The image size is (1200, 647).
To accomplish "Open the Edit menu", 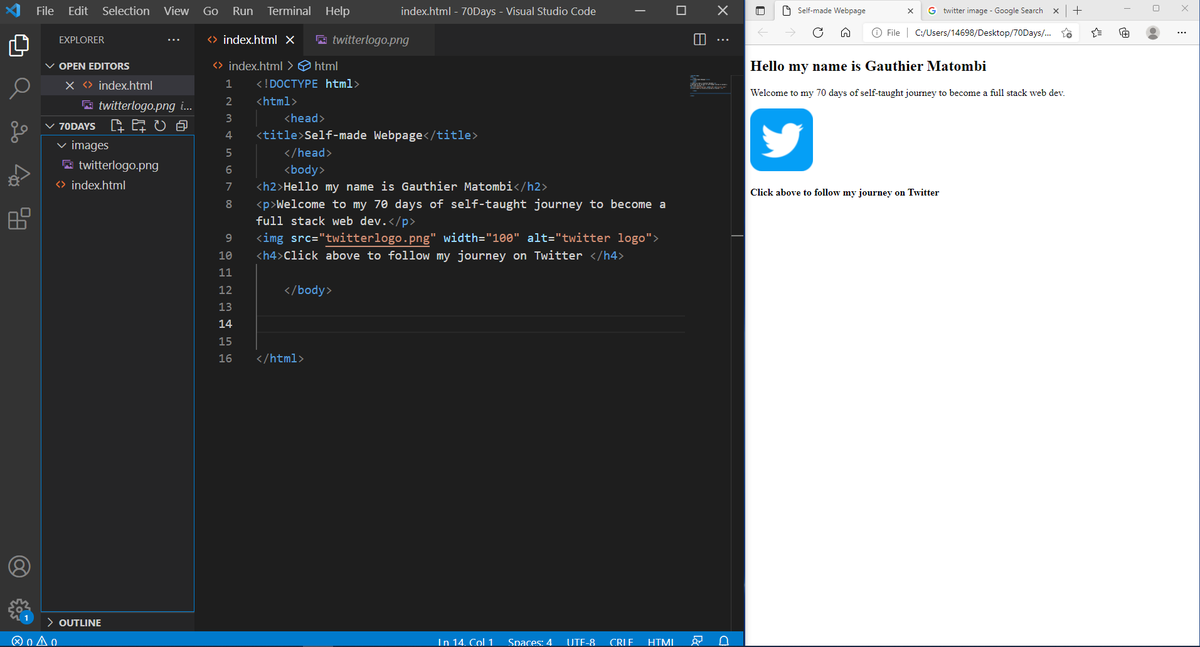I will coord(78,11).
